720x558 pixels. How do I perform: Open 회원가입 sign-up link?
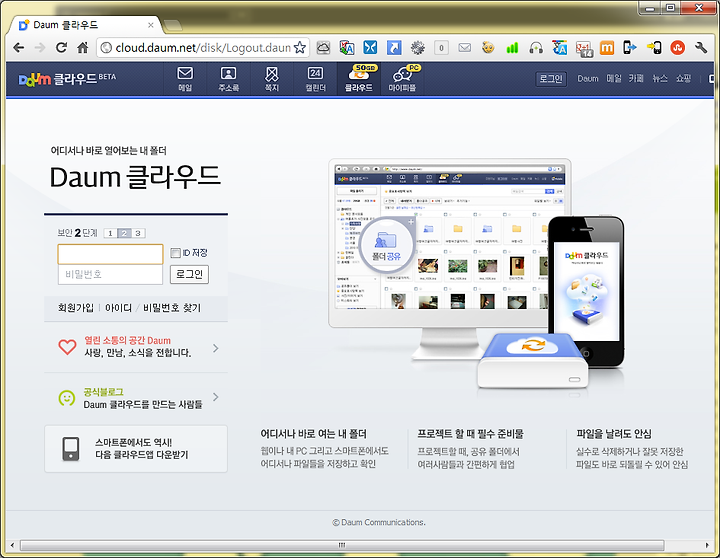[x=76, y=308]
